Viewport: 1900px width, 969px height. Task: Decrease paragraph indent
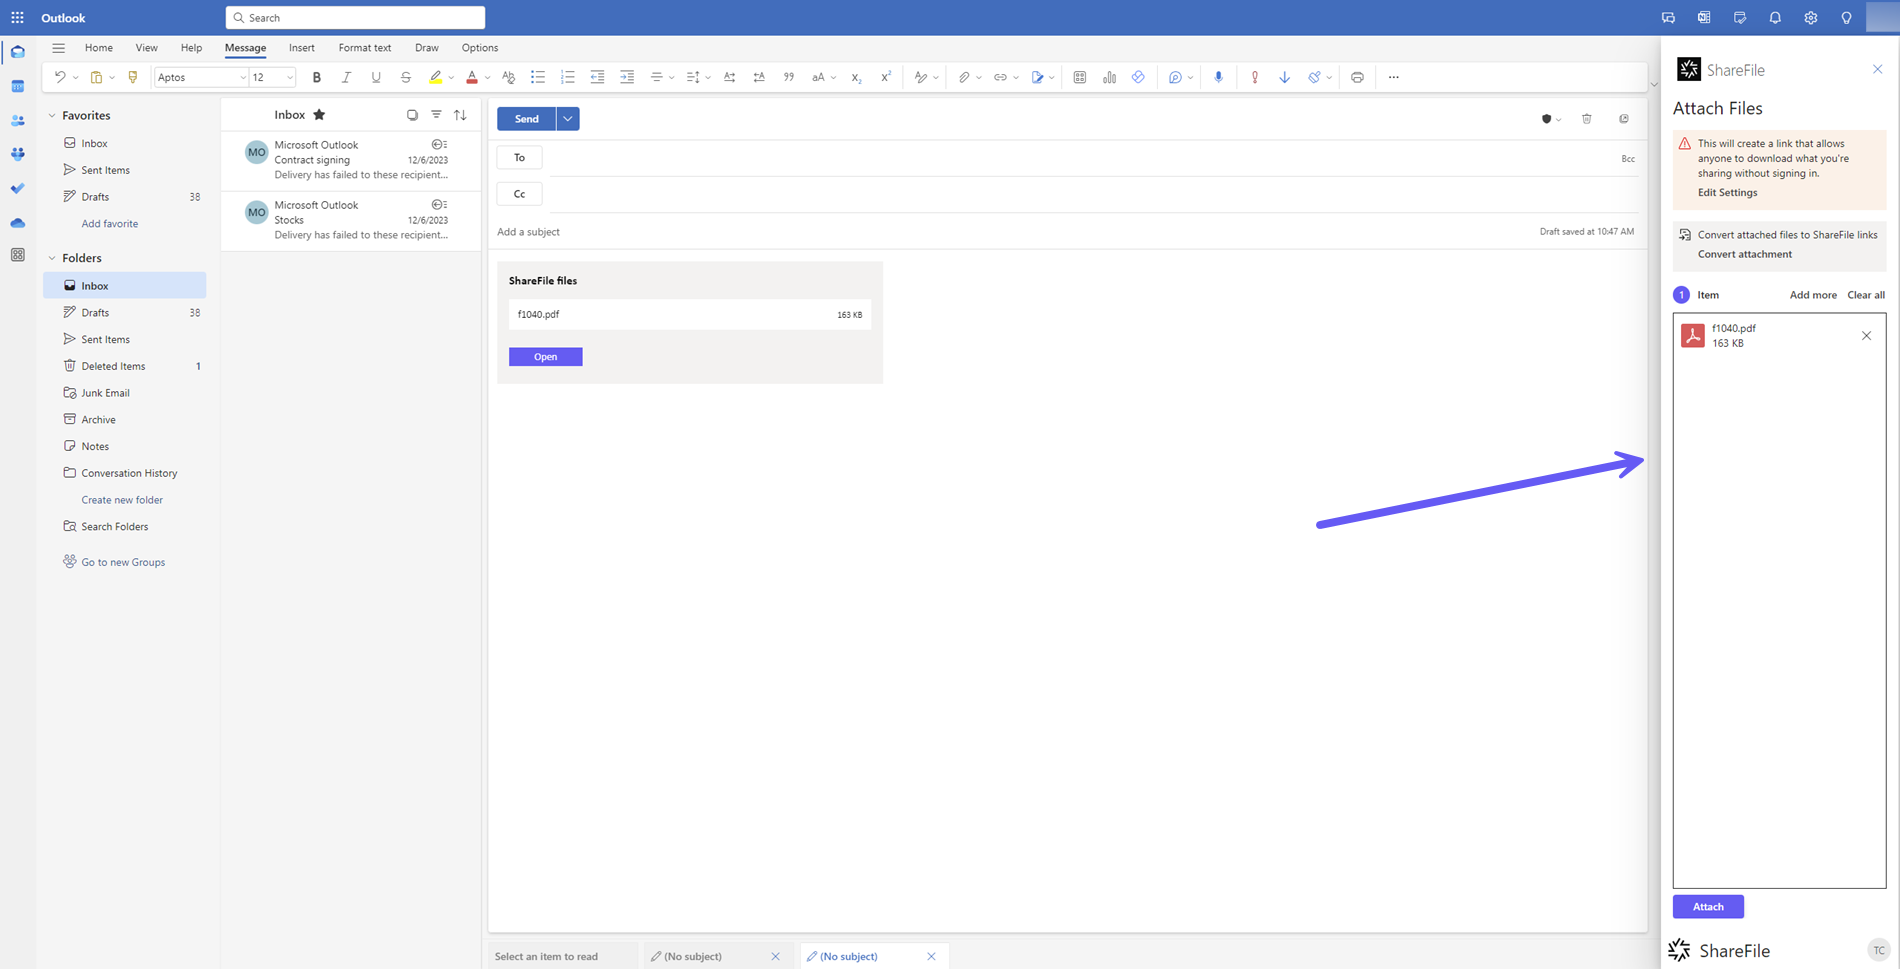click(597, 77)
